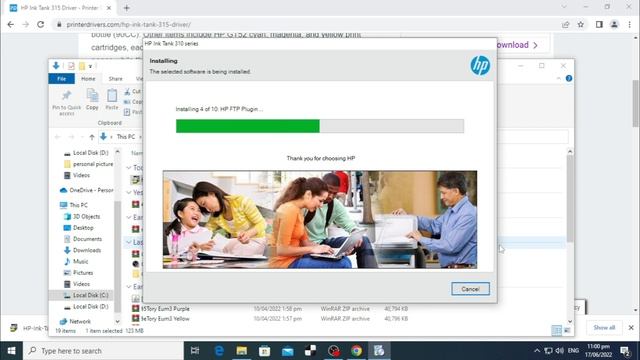The height and width of the screenshot is (360, 640).
Task: Open the Windows Start menu
Action: (11, 351)
